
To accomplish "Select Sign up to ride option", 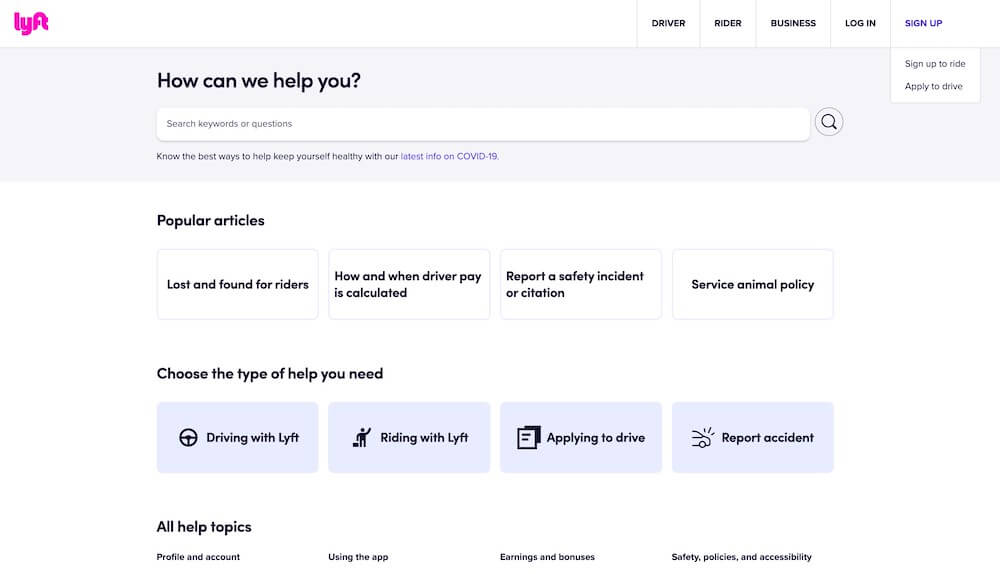I will (935, 64).
